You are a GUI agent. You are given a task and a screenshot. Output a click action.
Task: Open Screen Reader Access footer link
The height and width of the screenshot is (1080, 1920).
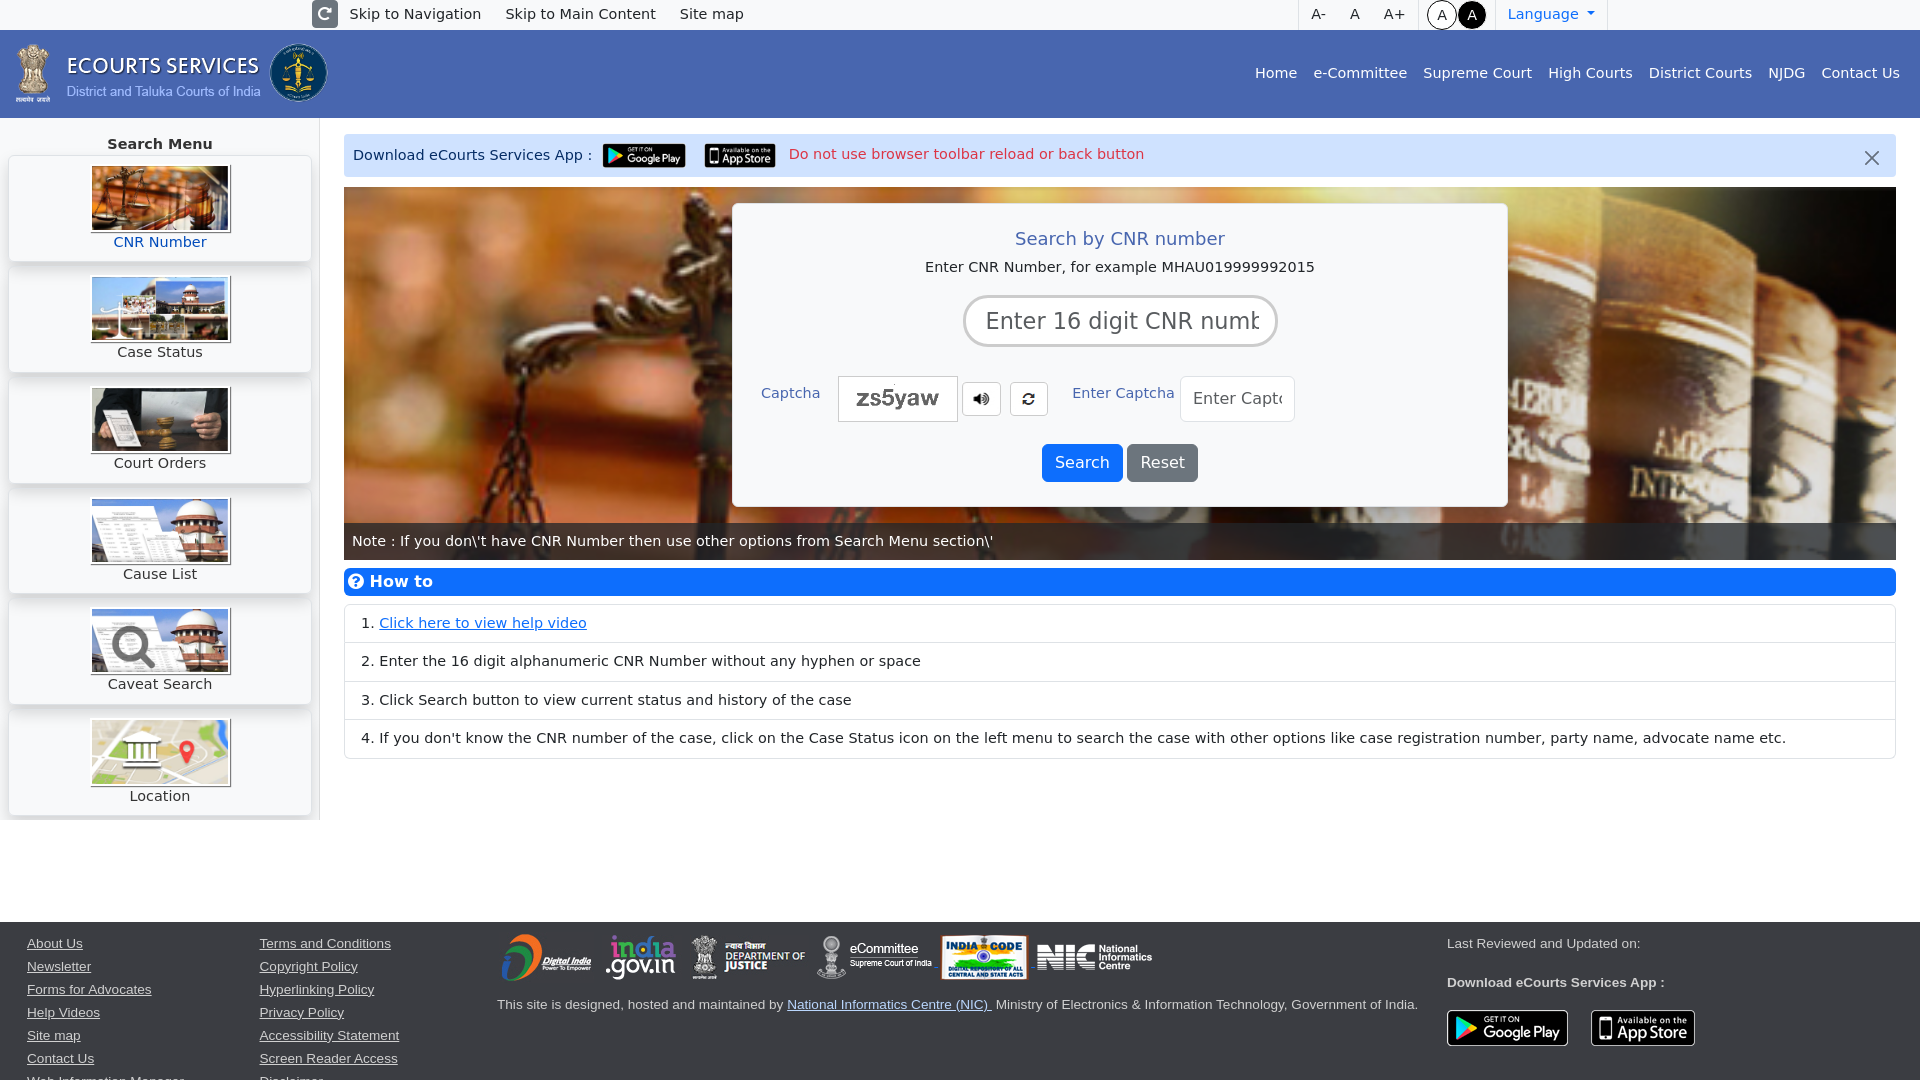tap(328, 1059)
